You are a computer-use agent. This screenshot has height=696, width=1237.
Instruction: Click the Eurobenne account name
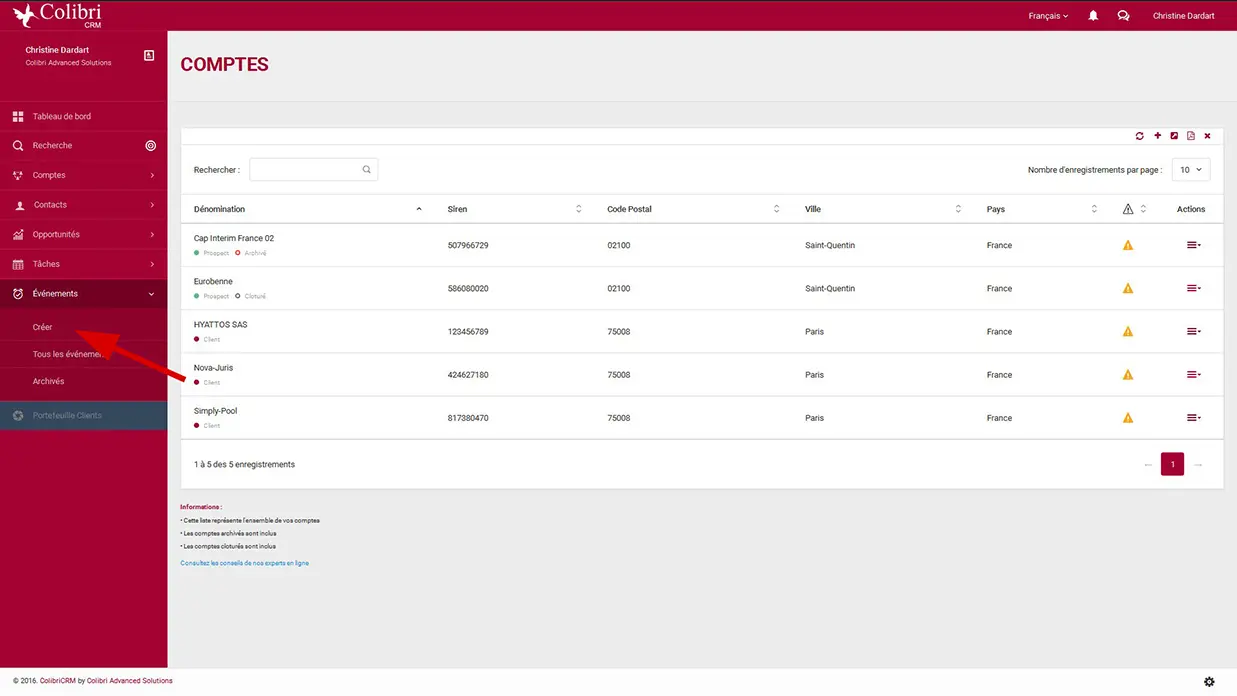pos(213,281)
